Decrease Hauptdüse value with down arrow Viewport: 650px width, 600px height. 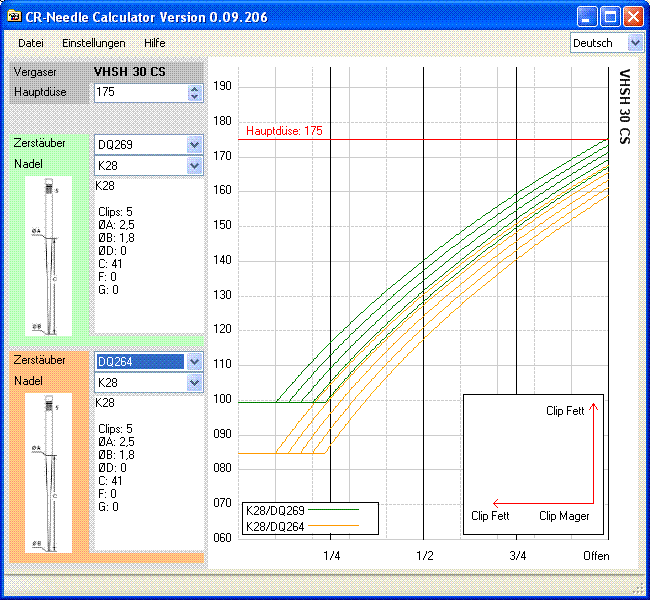click(195, 97)
